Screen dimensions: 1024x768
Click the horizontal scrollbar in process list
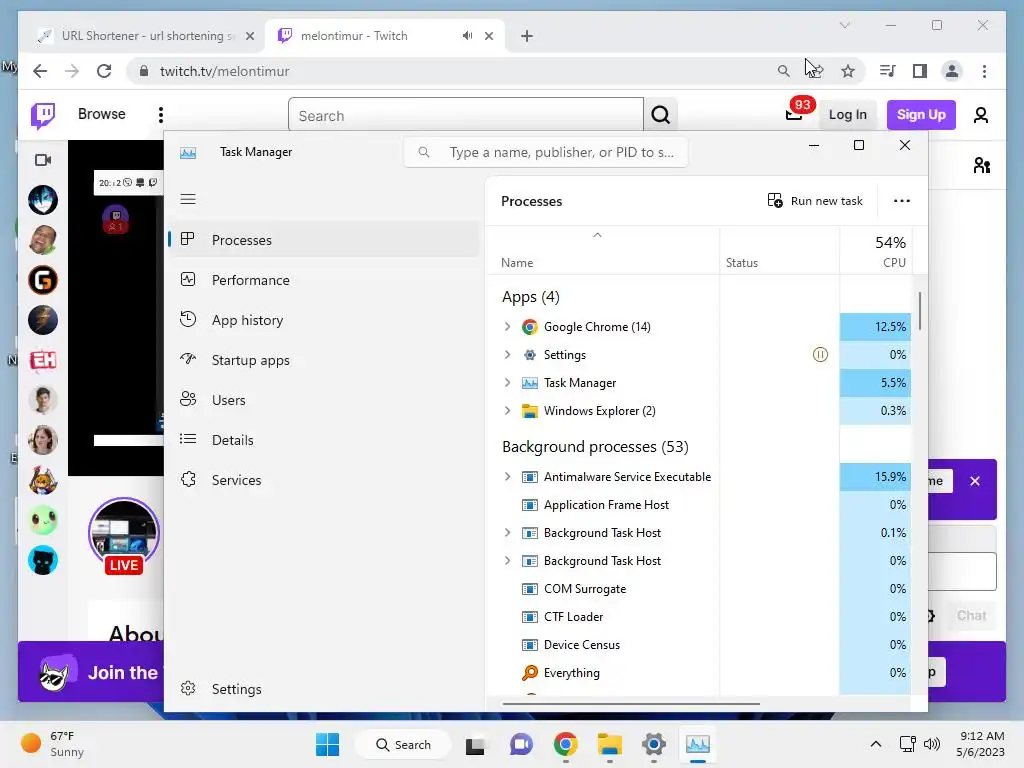click(631, 704)
